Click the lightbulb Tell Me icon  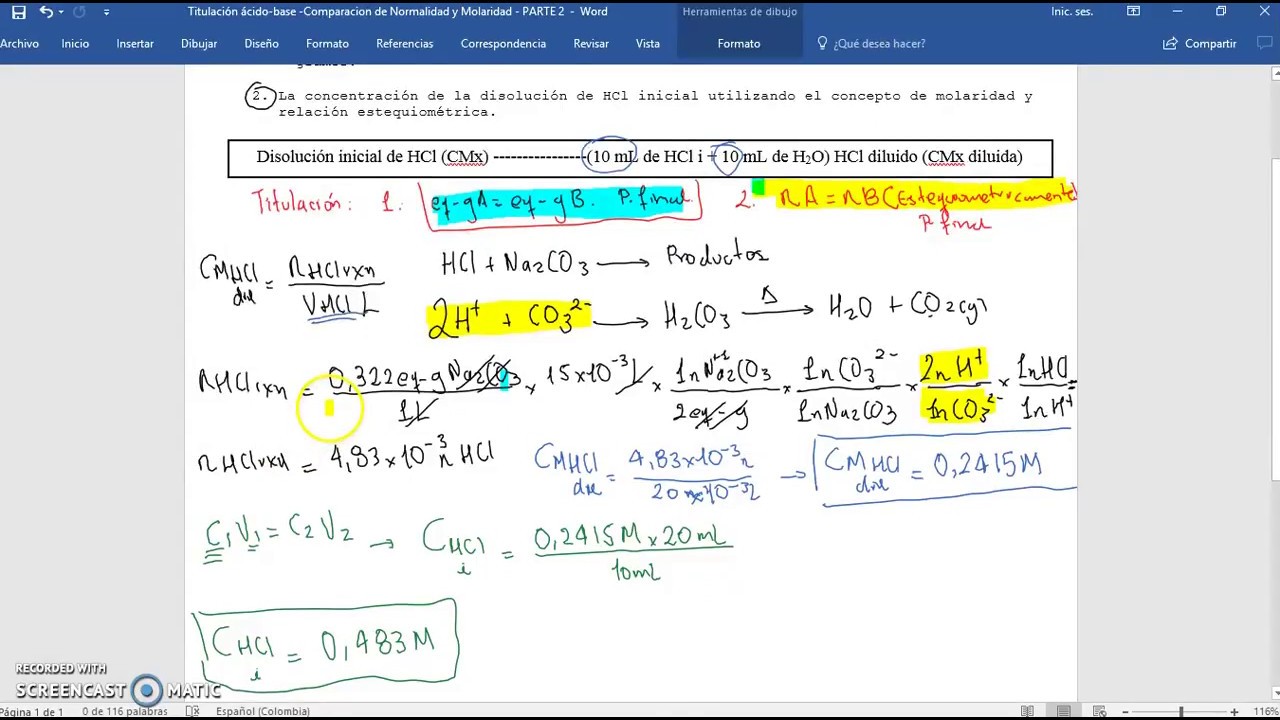pos(822,44)
